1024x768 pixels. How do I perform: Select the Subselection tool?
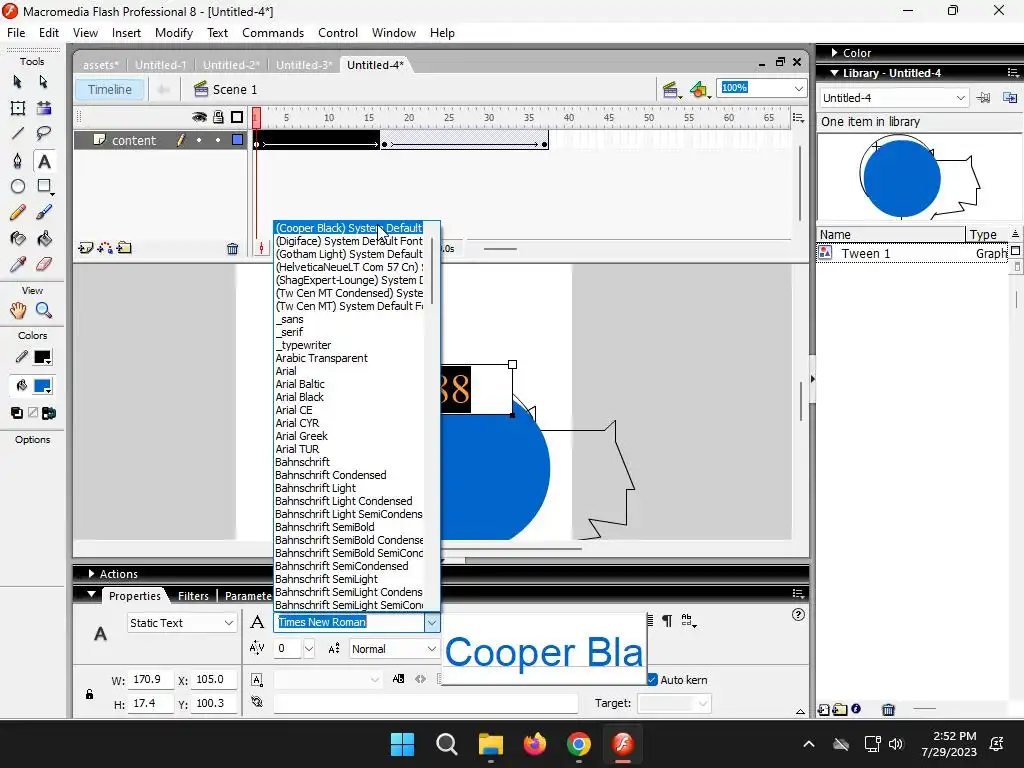coord(44,82)
